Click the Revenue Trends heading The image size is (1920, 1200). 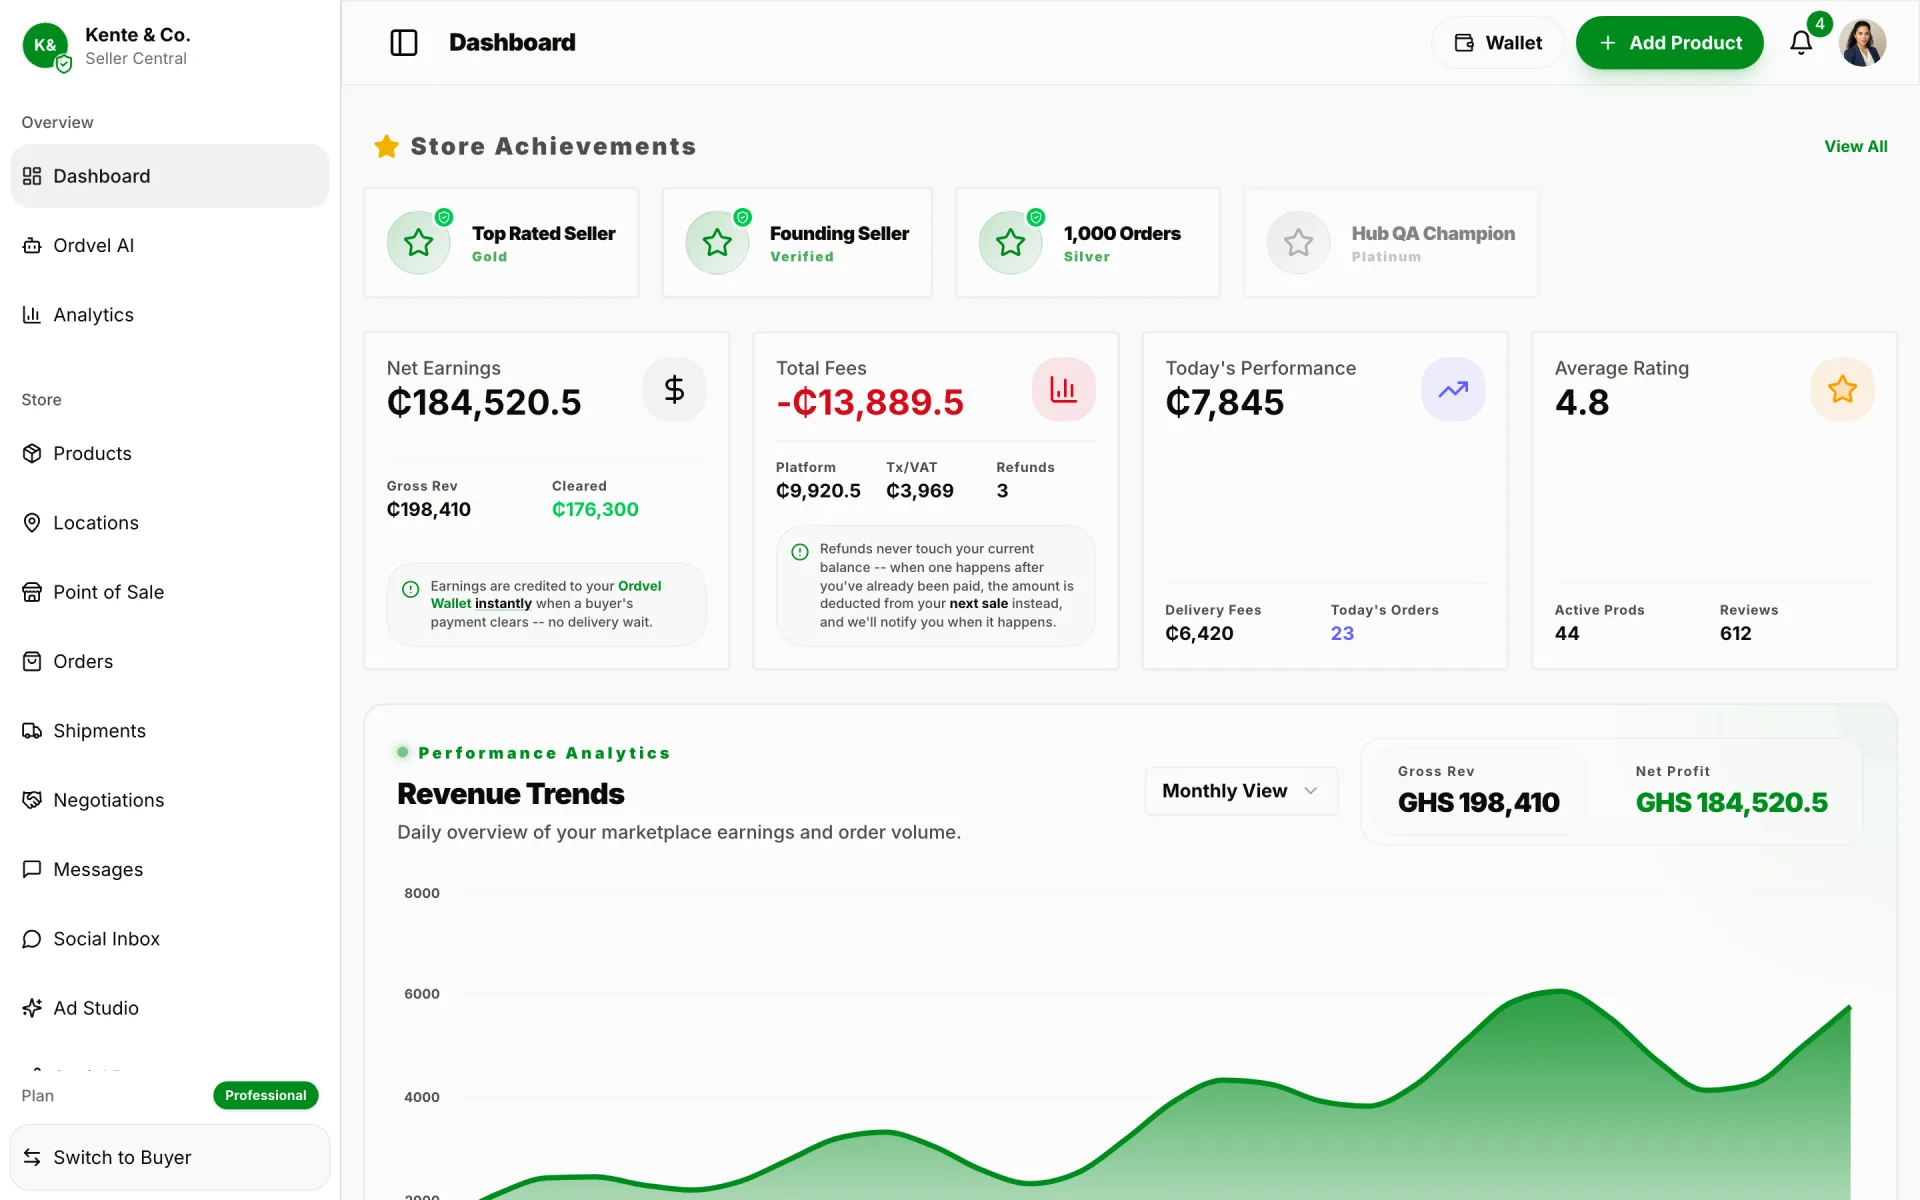(x=510, y=794)
